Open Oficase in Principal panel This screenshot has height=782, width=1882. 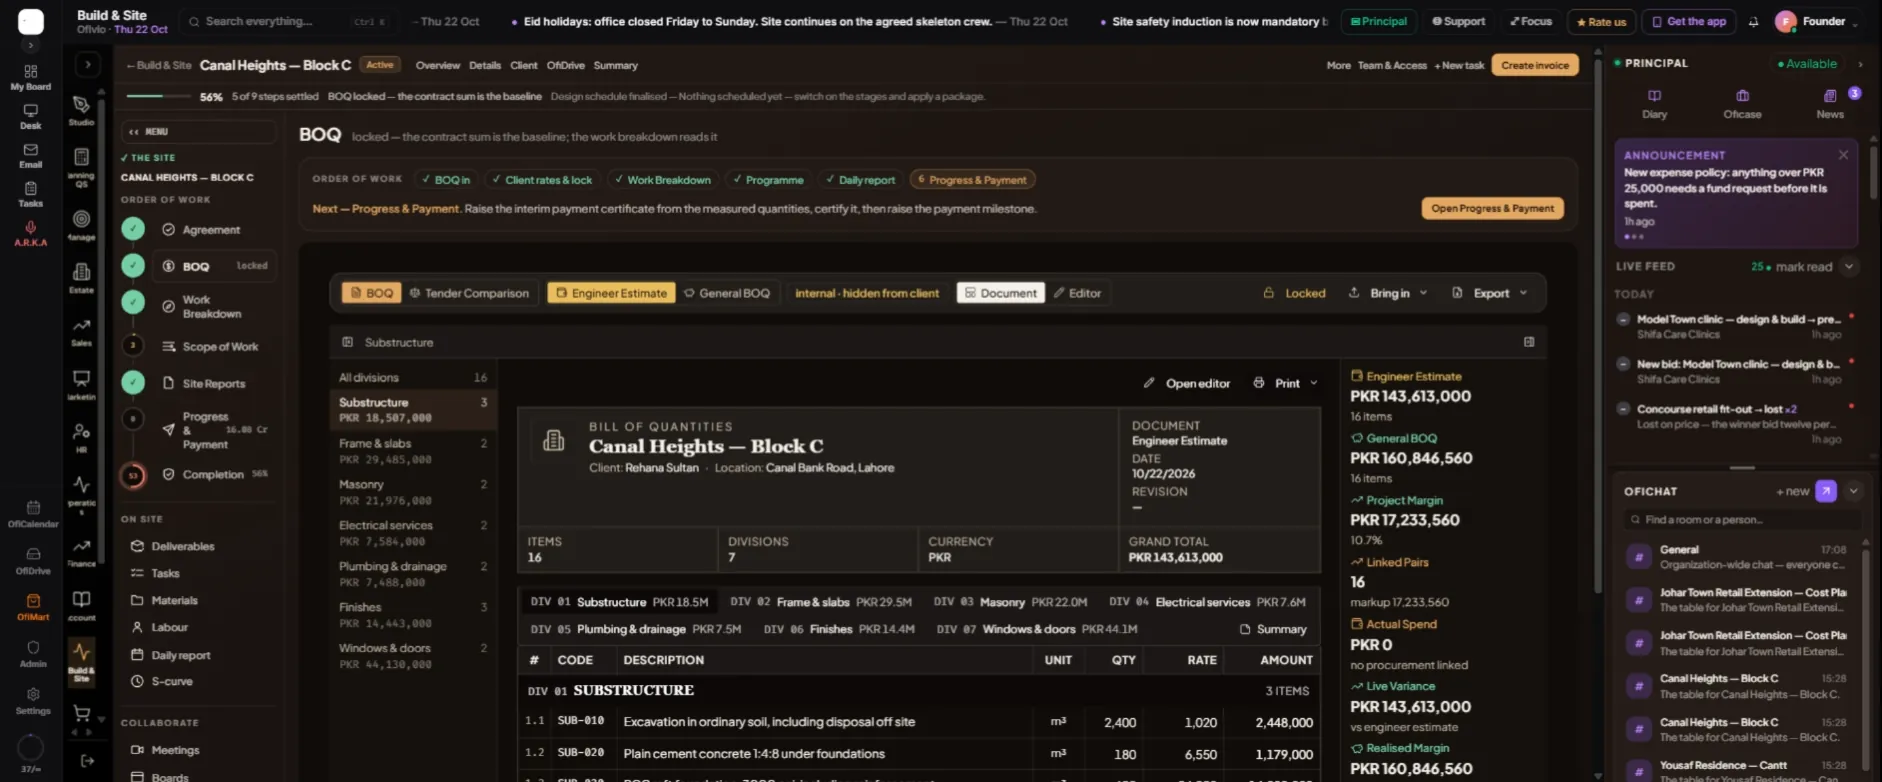[x=1742, y=103]
